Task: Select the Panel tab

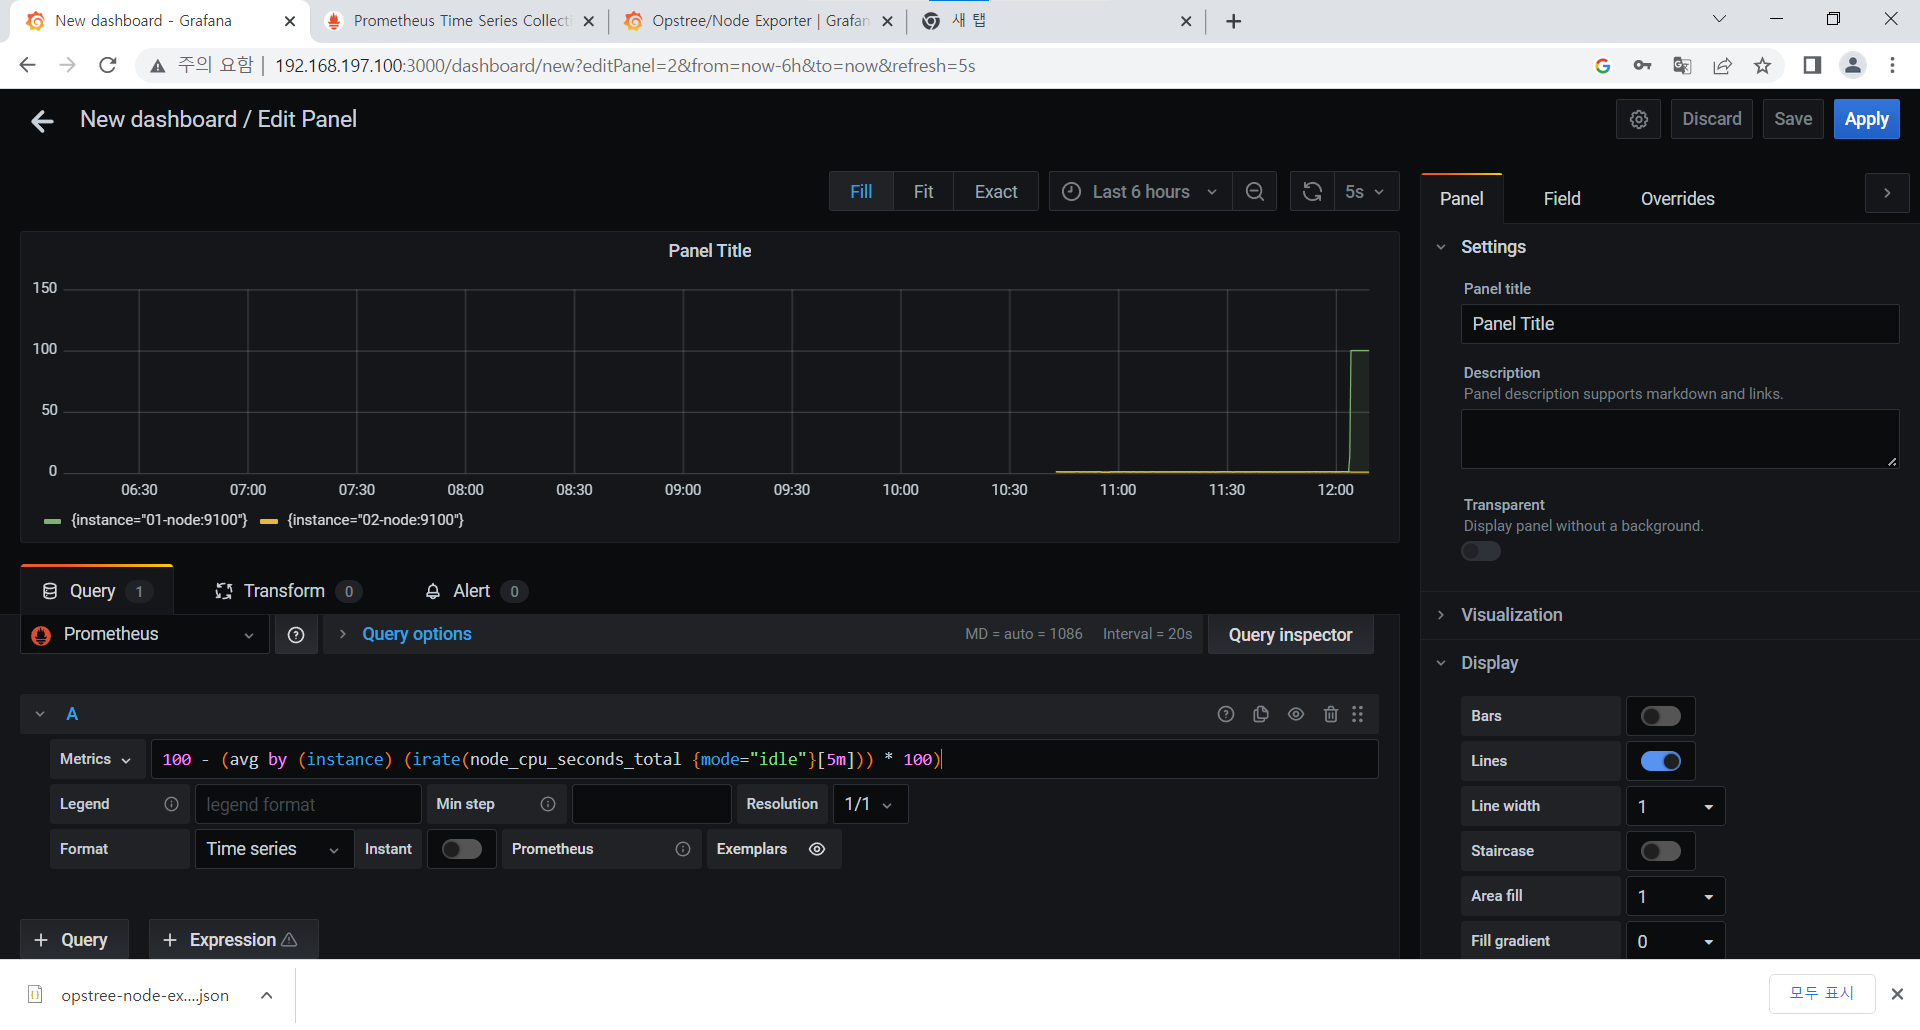Action: [1461, 199]
